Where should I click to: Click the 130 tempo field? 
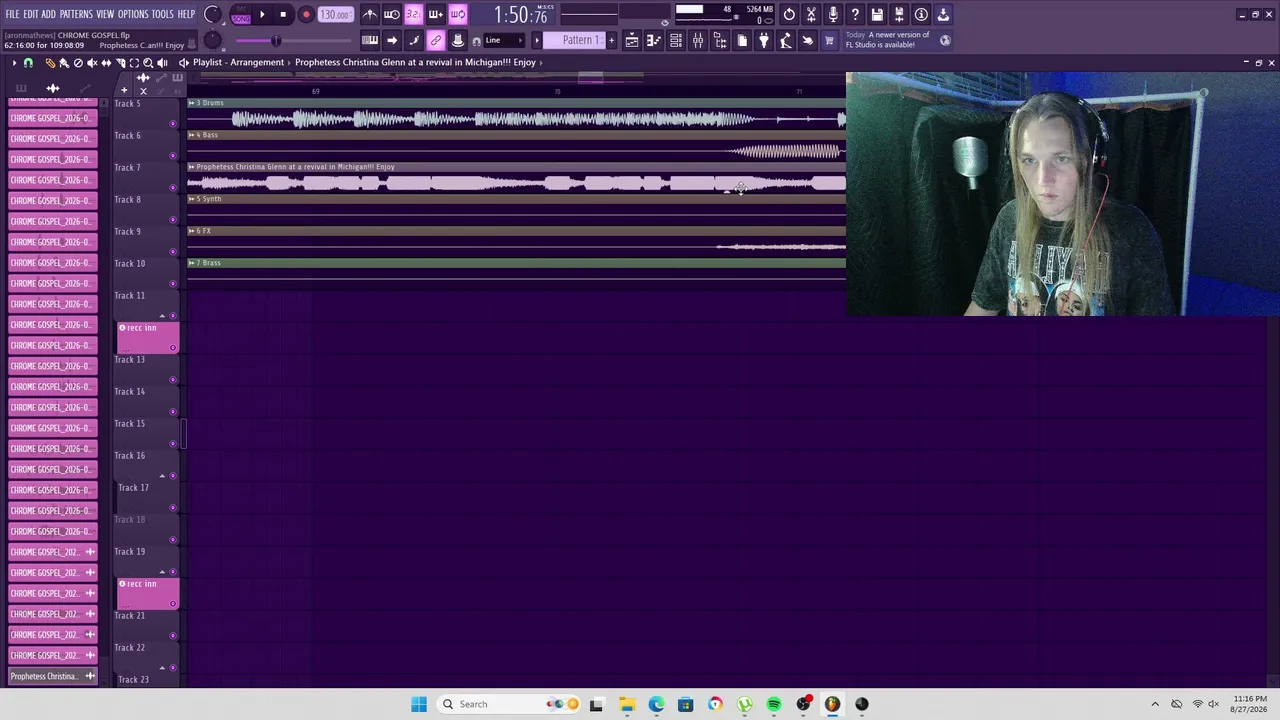pos(336,15)
